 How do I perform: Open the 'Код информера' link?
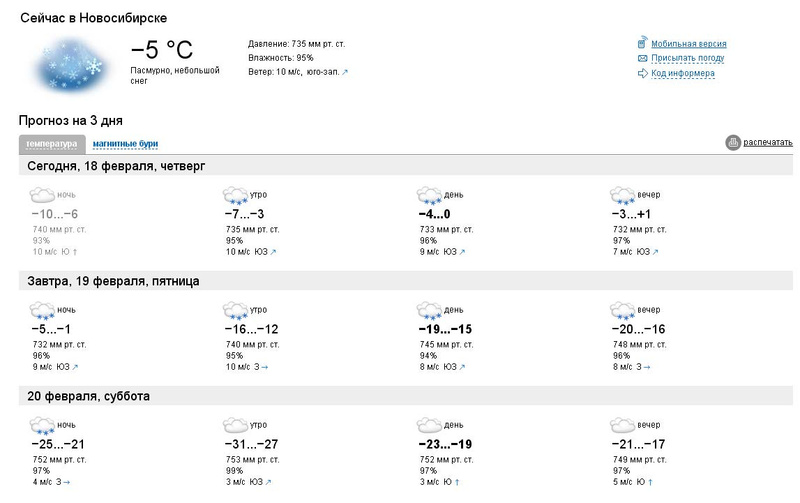(x=682, y=73)
